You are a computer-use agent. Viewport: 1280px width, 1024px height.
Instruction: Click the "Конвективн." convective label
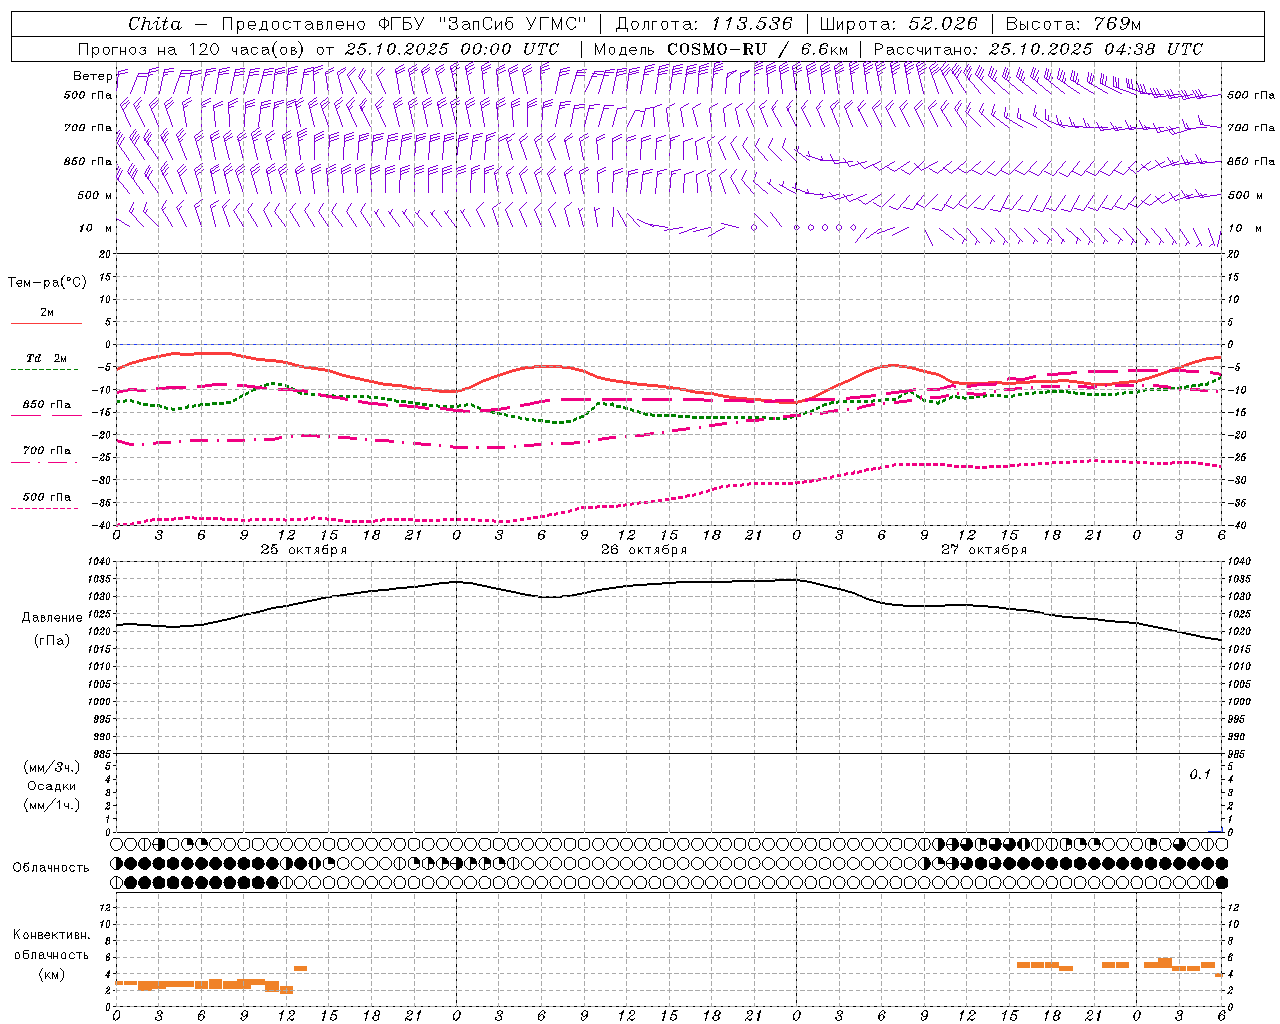point(52,935)
